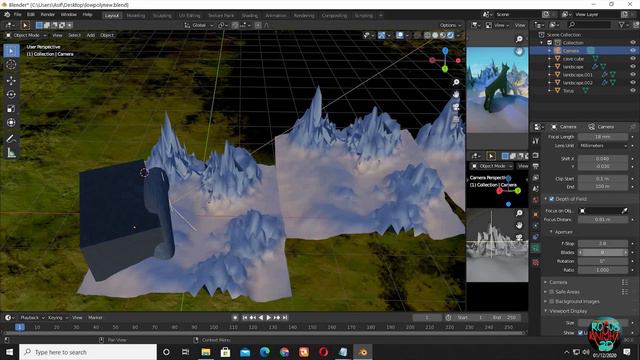The height and width of the screenshot is (360, 640).
Task: Click the zoom magnifier in main viewport
Action: 456,82
